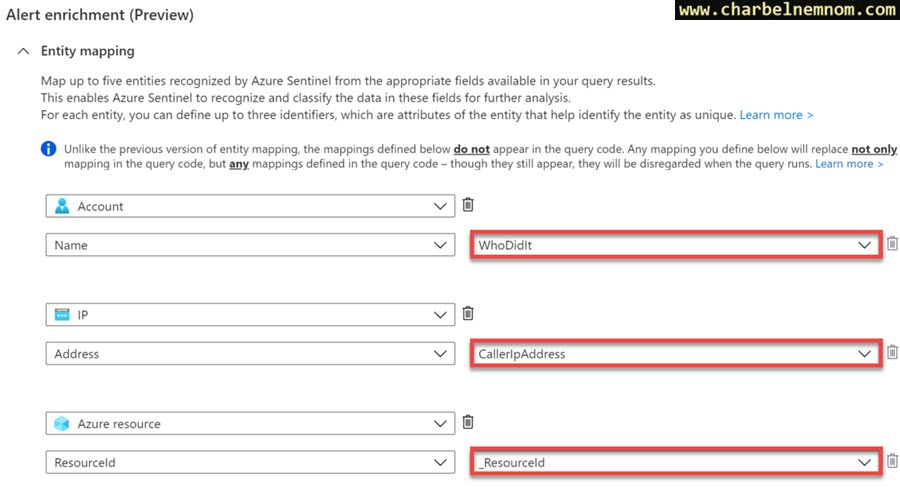Click the IP entity icon
This screenshot has height=490, width=900.
click(62, 314)
